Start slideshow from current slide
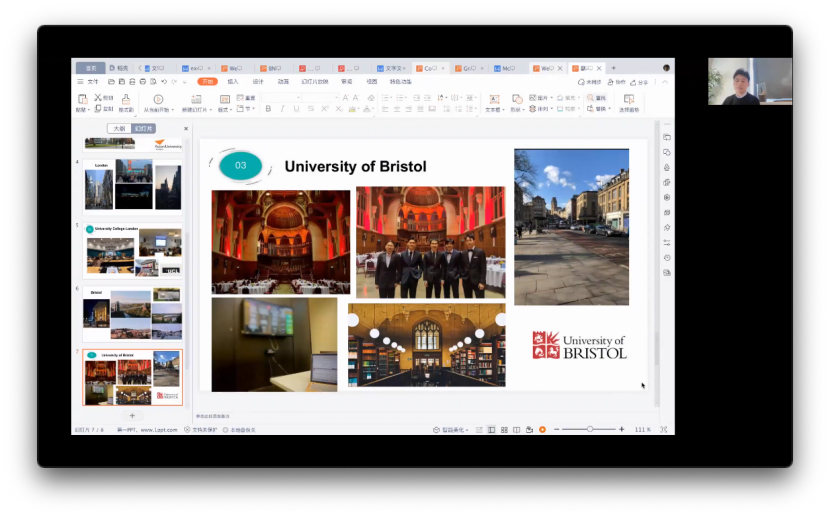830x517 pixels. pyautogui.click(x=158, y=99)
